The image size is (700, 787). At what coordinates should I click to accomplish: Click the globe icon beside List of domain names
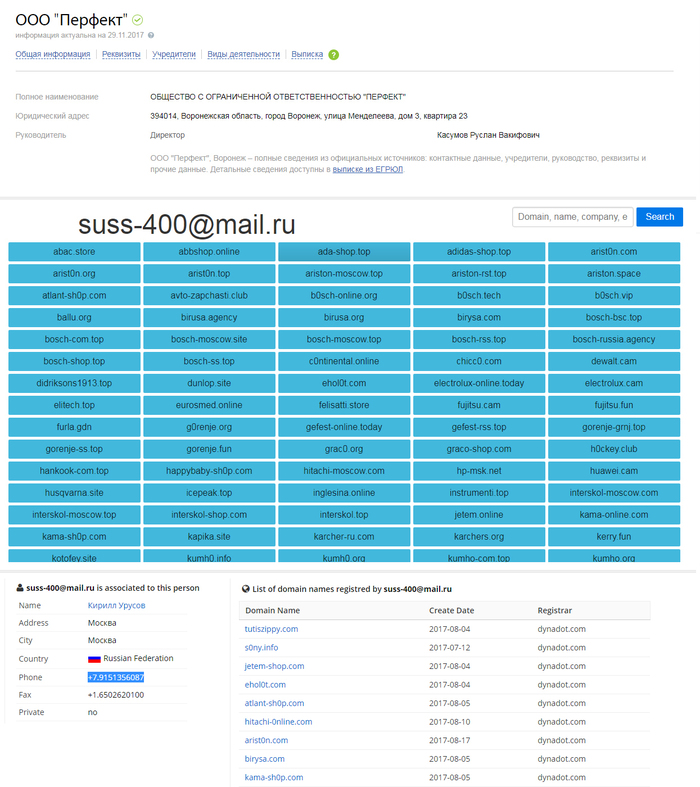(246, 589)
